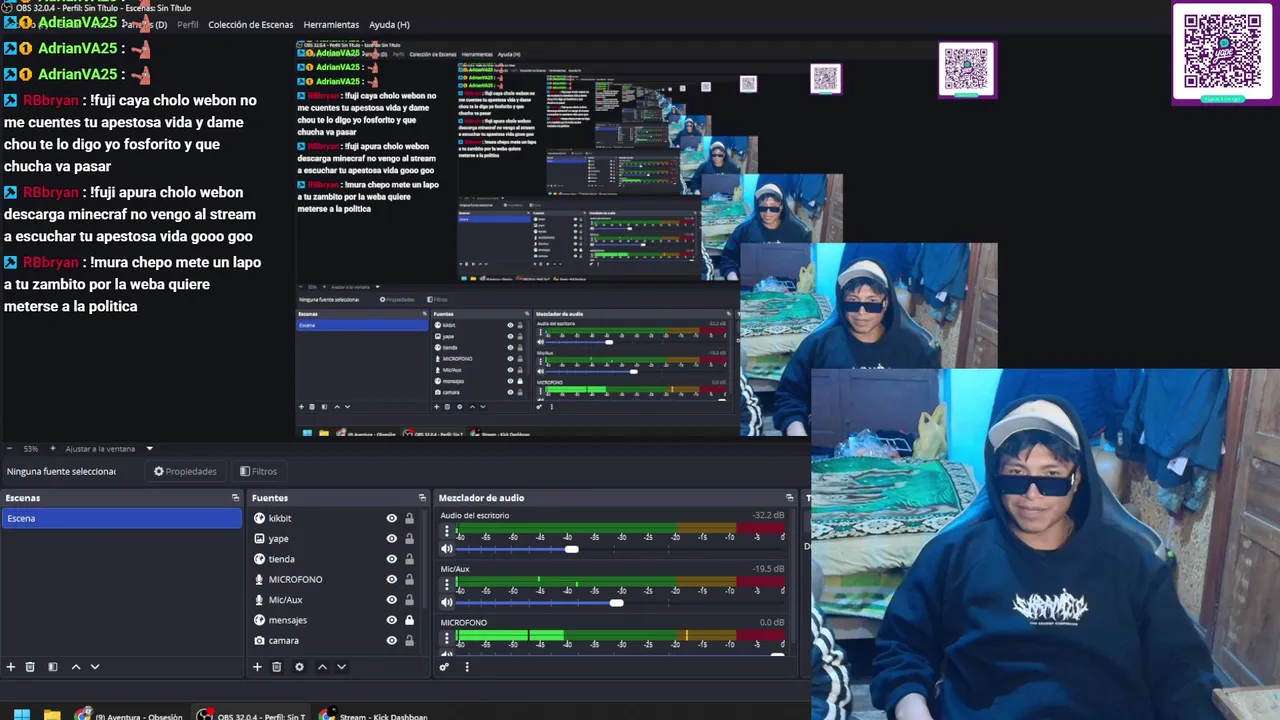Open Colección de Escenas menu
Screen dimensions: 1280x720
pyautogui.click(x=251, y=25)
